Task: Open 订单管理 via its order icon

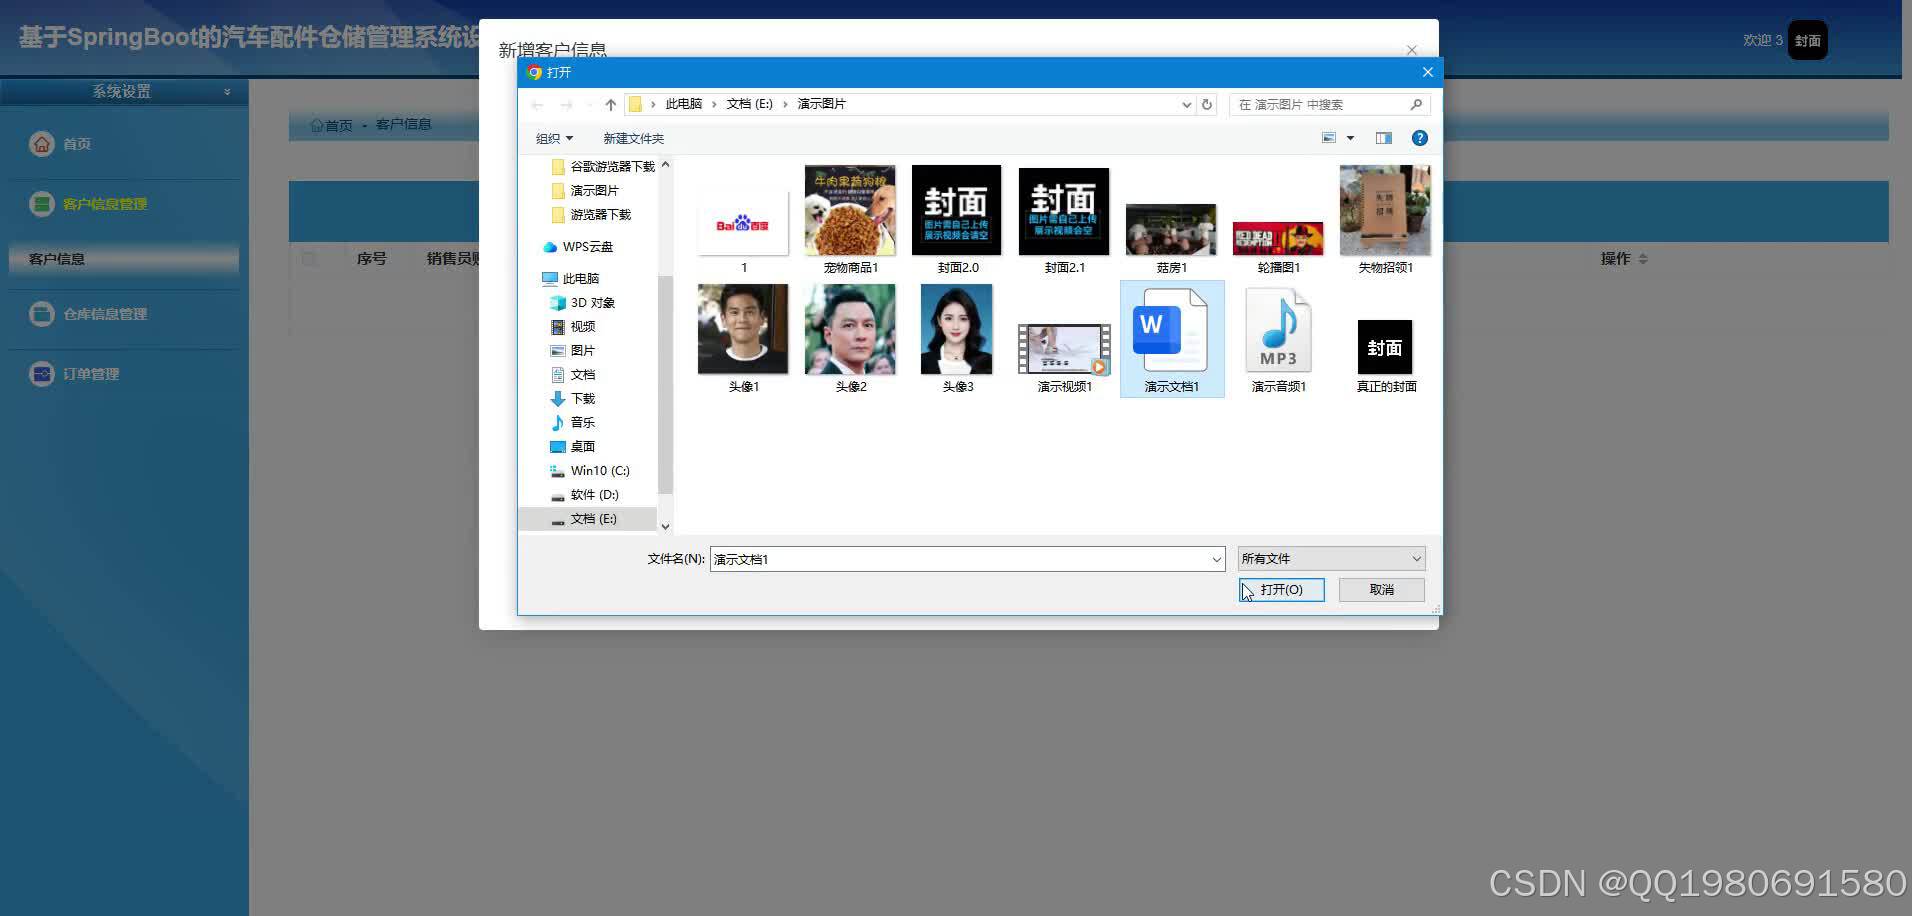Action: pos(41,373)
